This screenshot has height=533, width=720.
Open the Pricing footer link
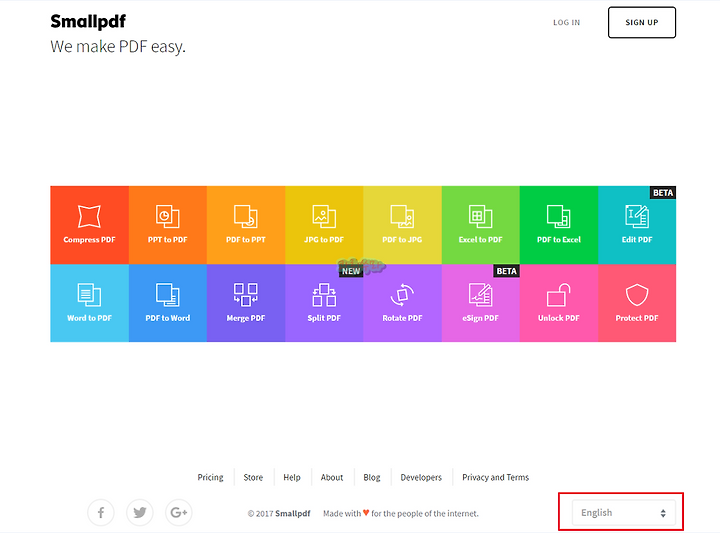click(210, 477)
